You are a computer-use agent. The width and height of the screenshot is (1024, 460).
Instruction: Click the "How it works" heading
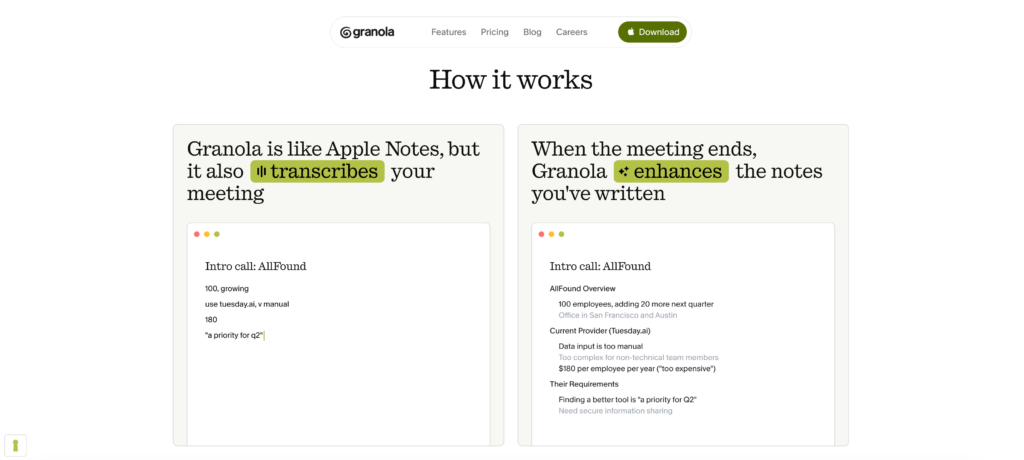(511, 80)
